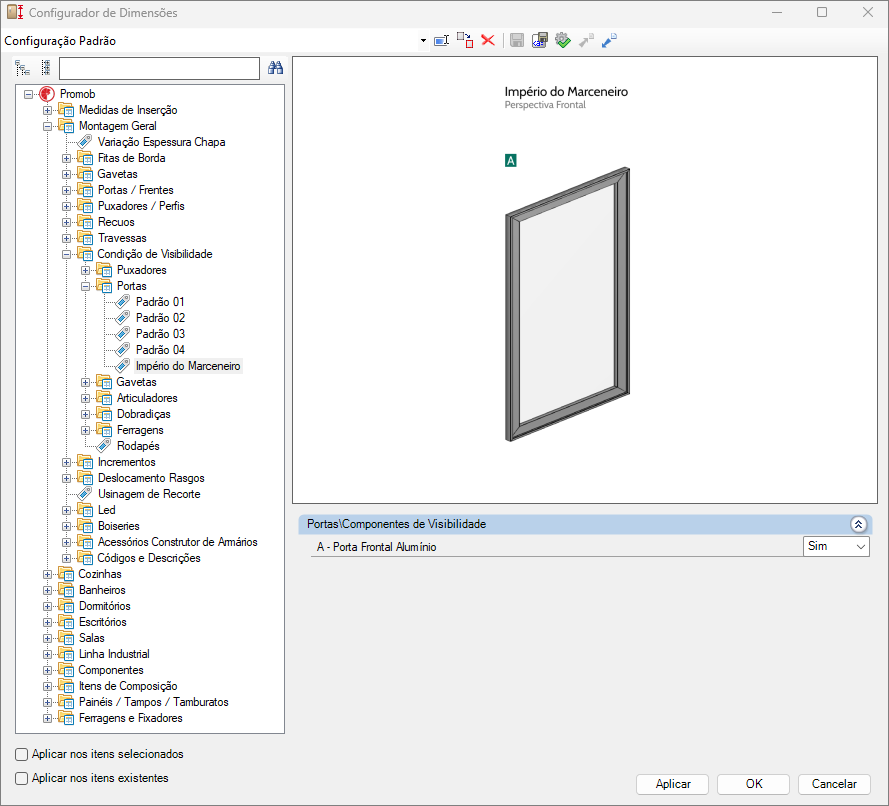889x806 pixels.
Task: Select Articuladores in the tree
Action: pyautogui.click(x=147, y=398)
